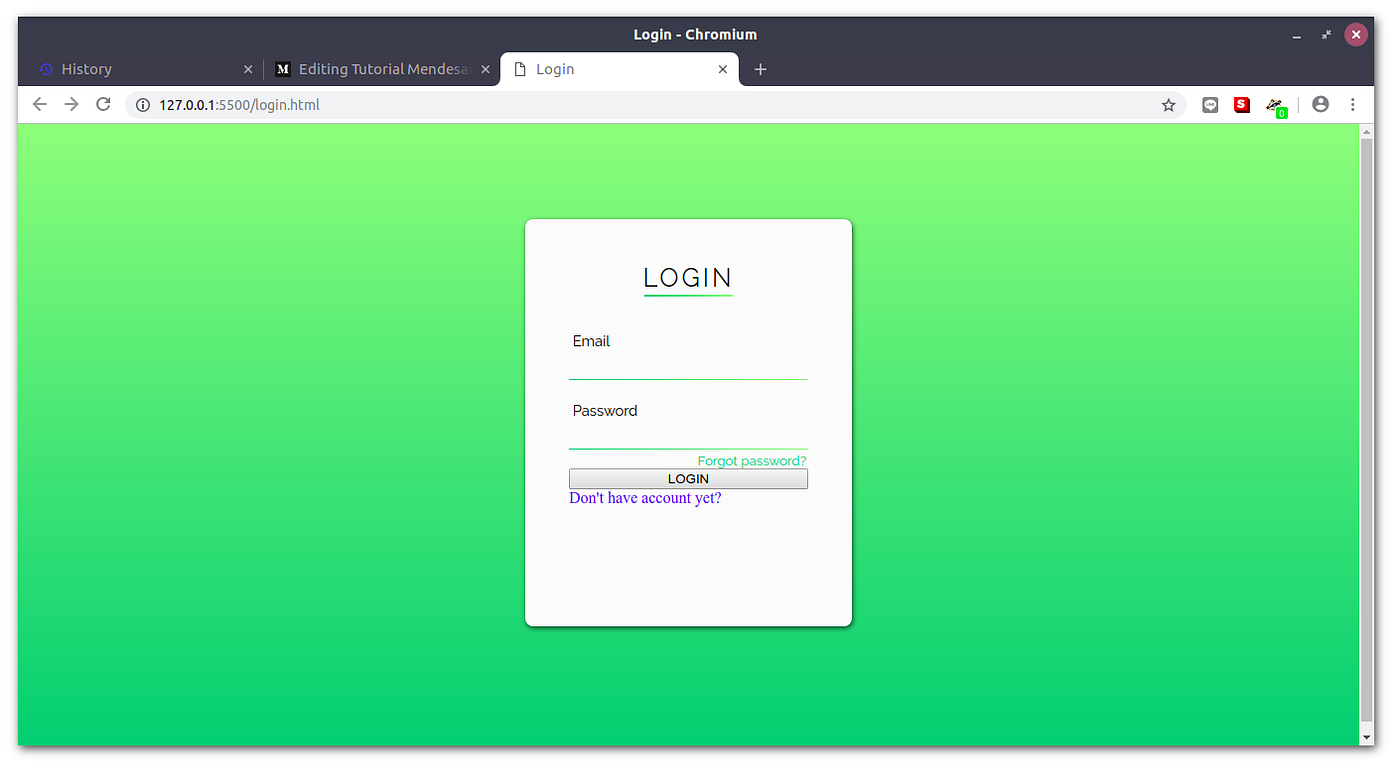Open the Forgot password link
Viewport: 1400px width, 772px height.
click(x=751, y=461)
